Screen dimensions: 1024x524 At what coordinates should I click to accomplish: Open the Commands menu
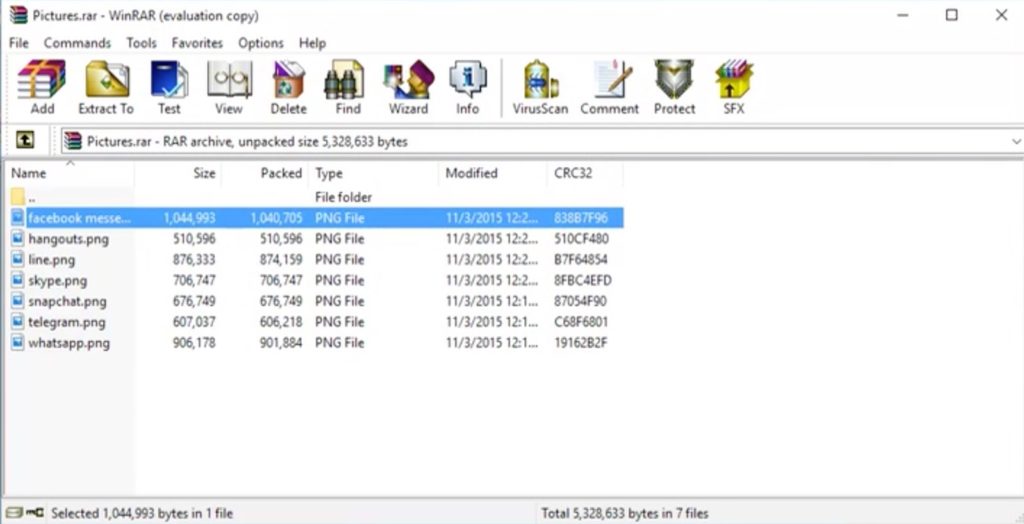tap(77, 43)
